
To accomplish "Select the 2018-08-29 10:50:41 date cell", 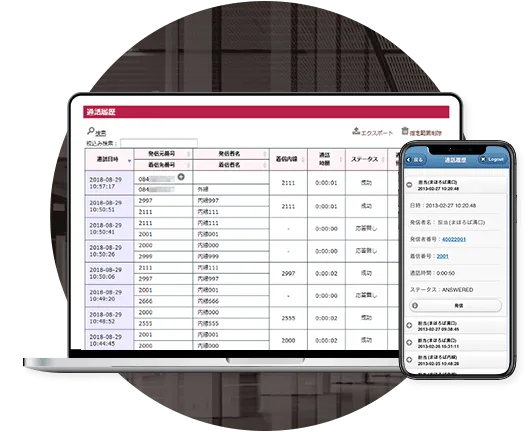I will point(109,229).
